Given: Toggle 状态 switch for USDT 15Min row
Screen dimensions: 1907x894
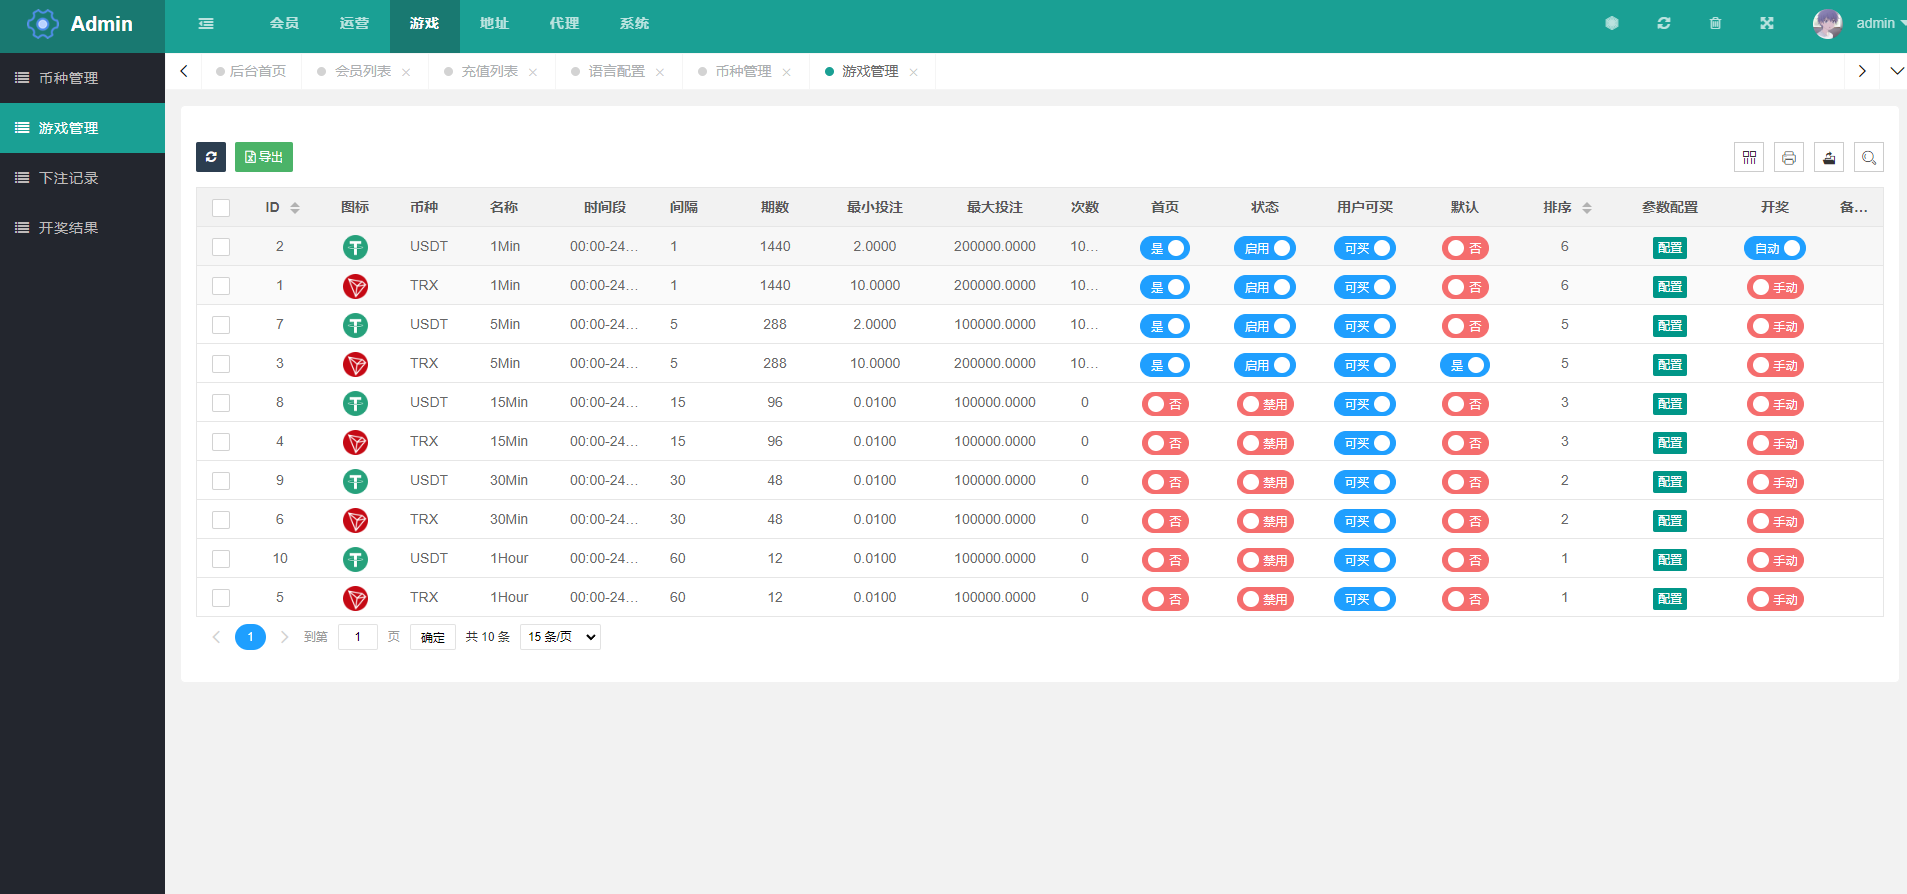Looking at the screenshot, I should [1265, 404].
